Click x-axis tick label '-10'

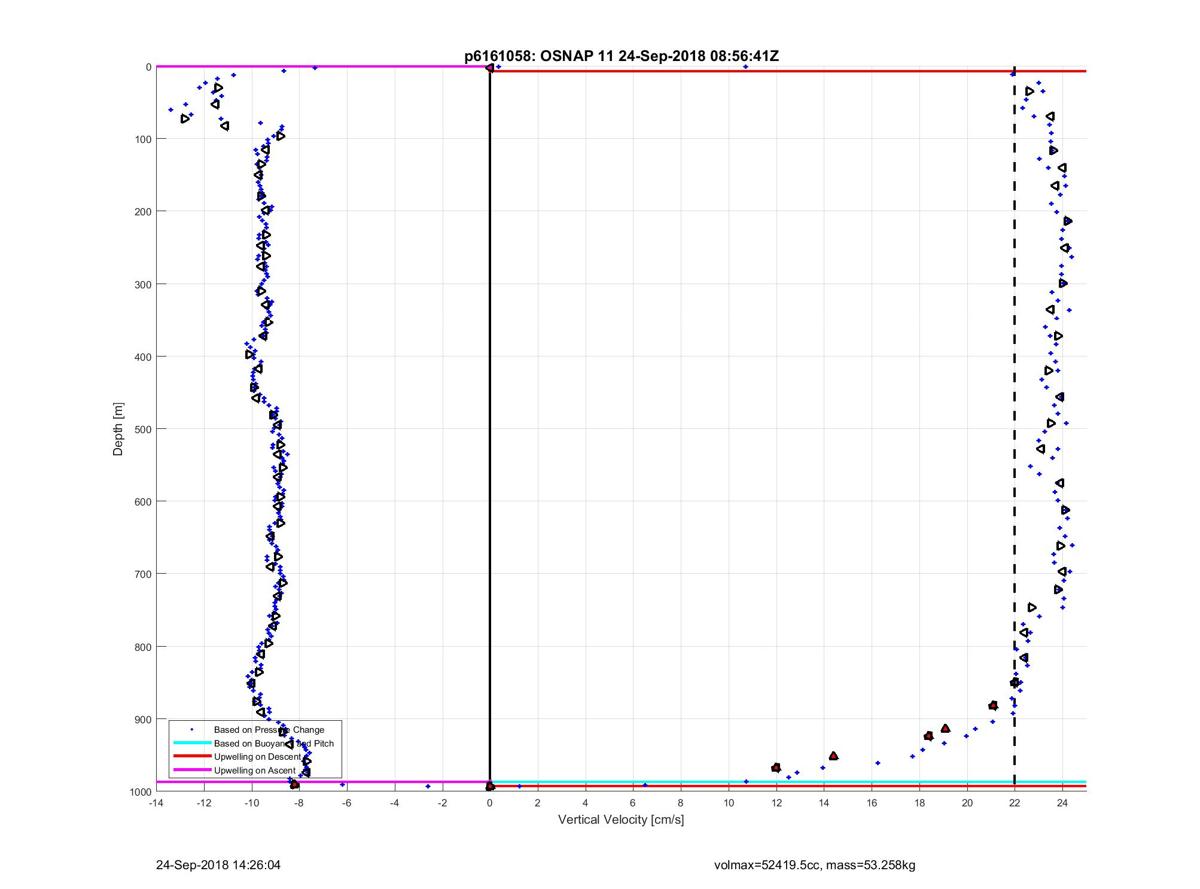click(x=251, y=802)
